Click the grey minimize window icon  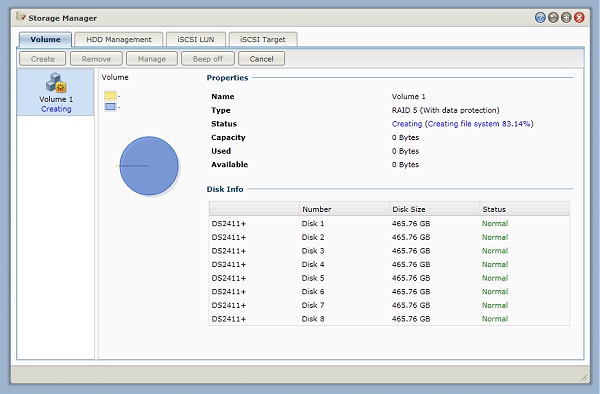[x=553, y=18]
